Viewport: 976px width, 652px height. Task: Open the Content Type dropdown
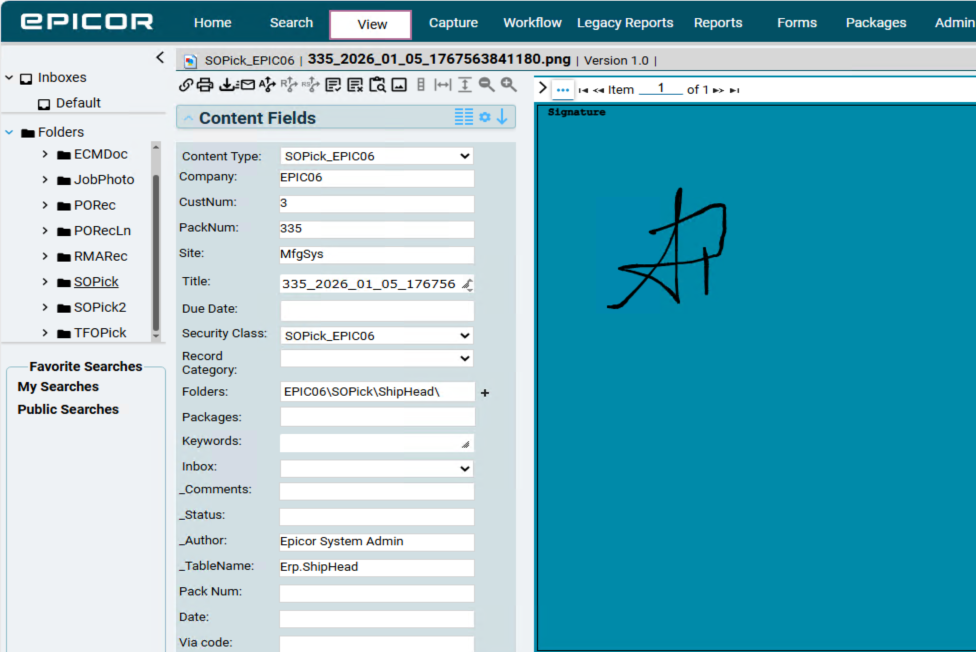[376, 156]
